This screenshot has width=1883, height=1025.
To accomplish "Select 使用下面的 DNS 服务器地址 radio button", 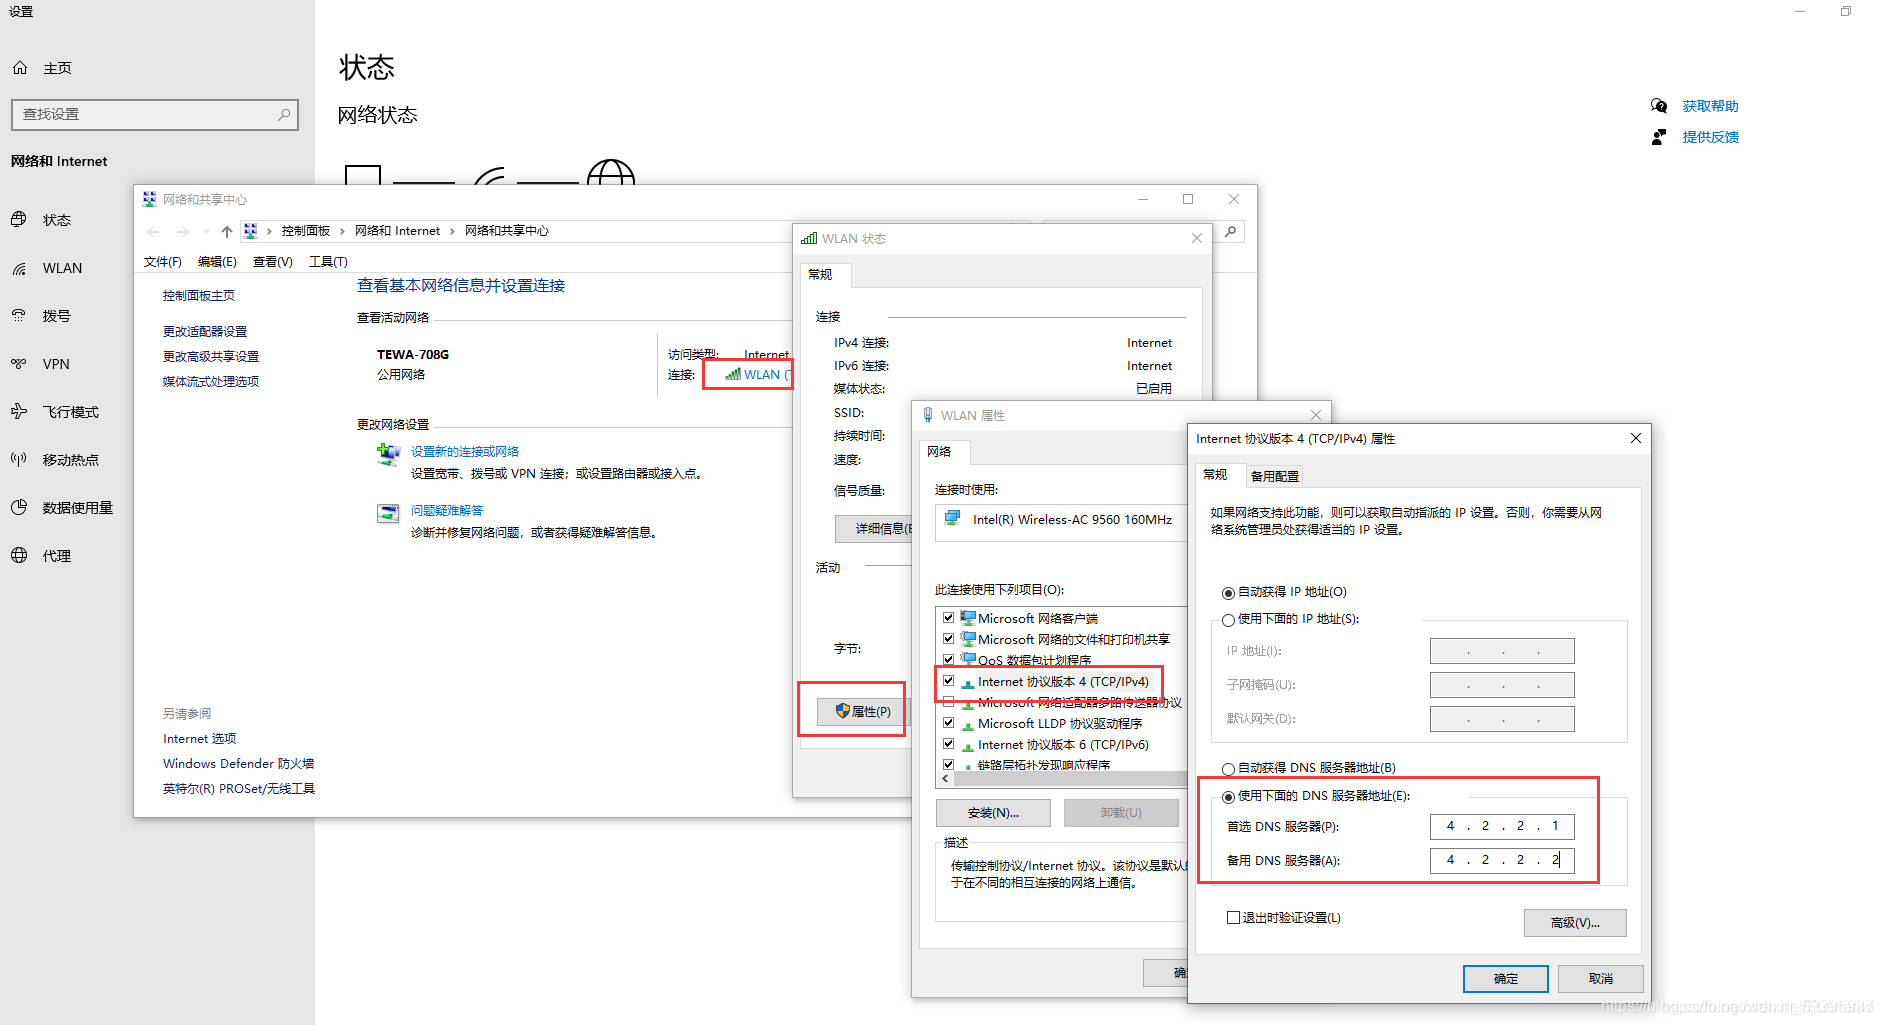I will click(x=1228, y=797).
